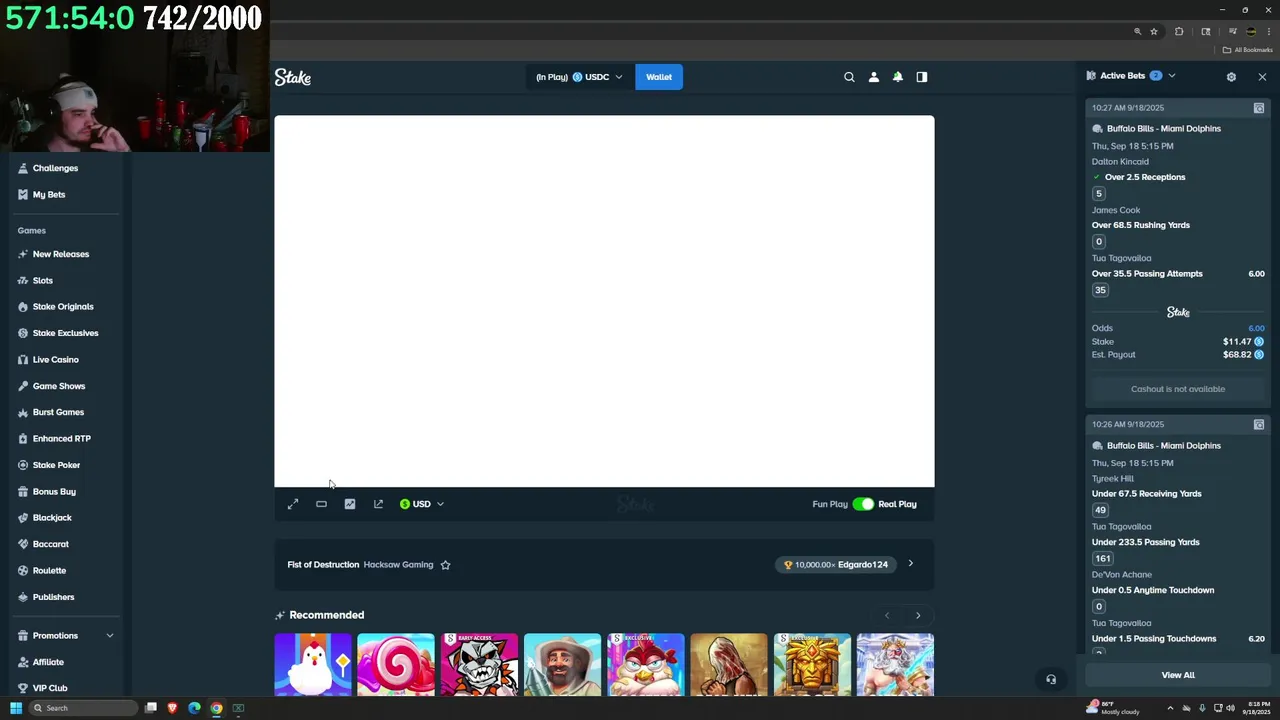Open the browser extensions puzzle icon
The width and height of the screenshot is (1280, 720).
point(1179,32)
